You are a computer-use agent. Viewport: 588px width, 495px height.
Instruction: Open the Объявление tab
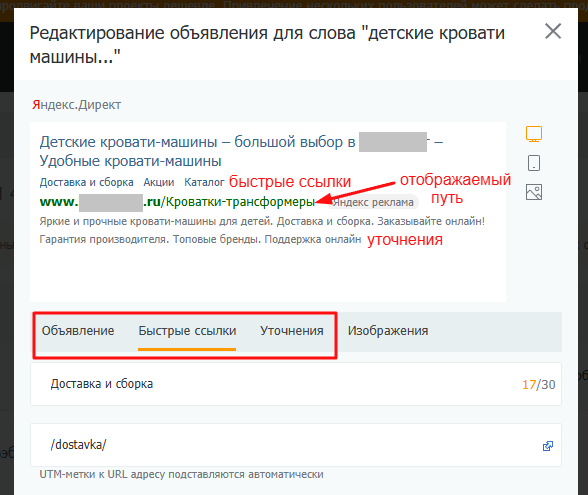tap(78, 331)
